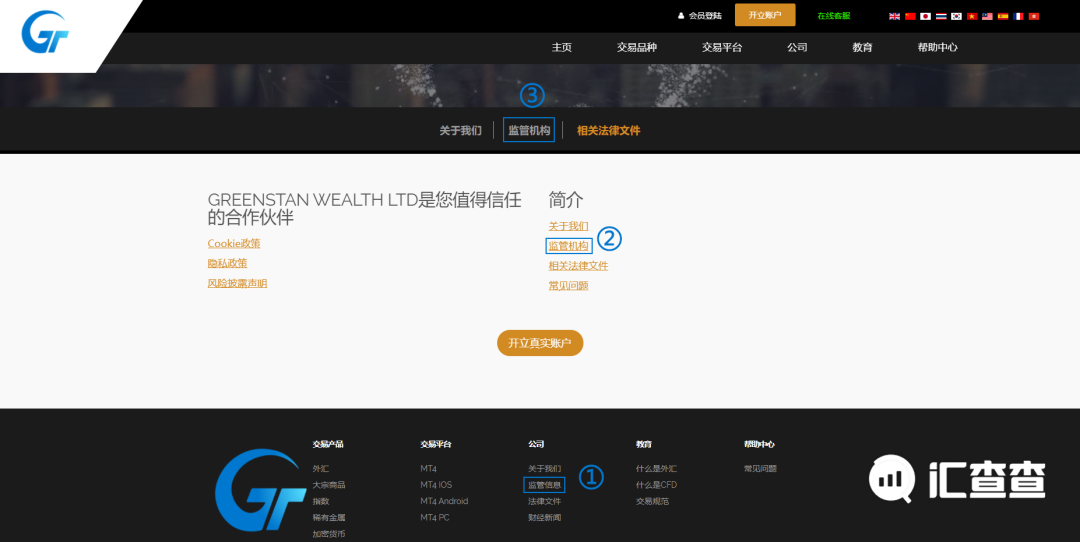1080x542 pixels.
Task: Click footer heading 交易产品
Action: click(327, 444)
